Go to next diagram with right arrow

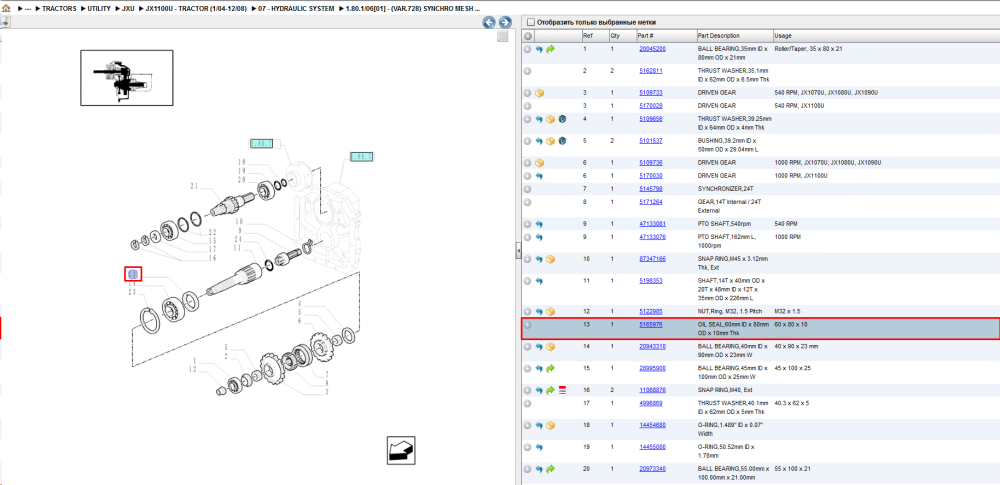pos(504,22)
